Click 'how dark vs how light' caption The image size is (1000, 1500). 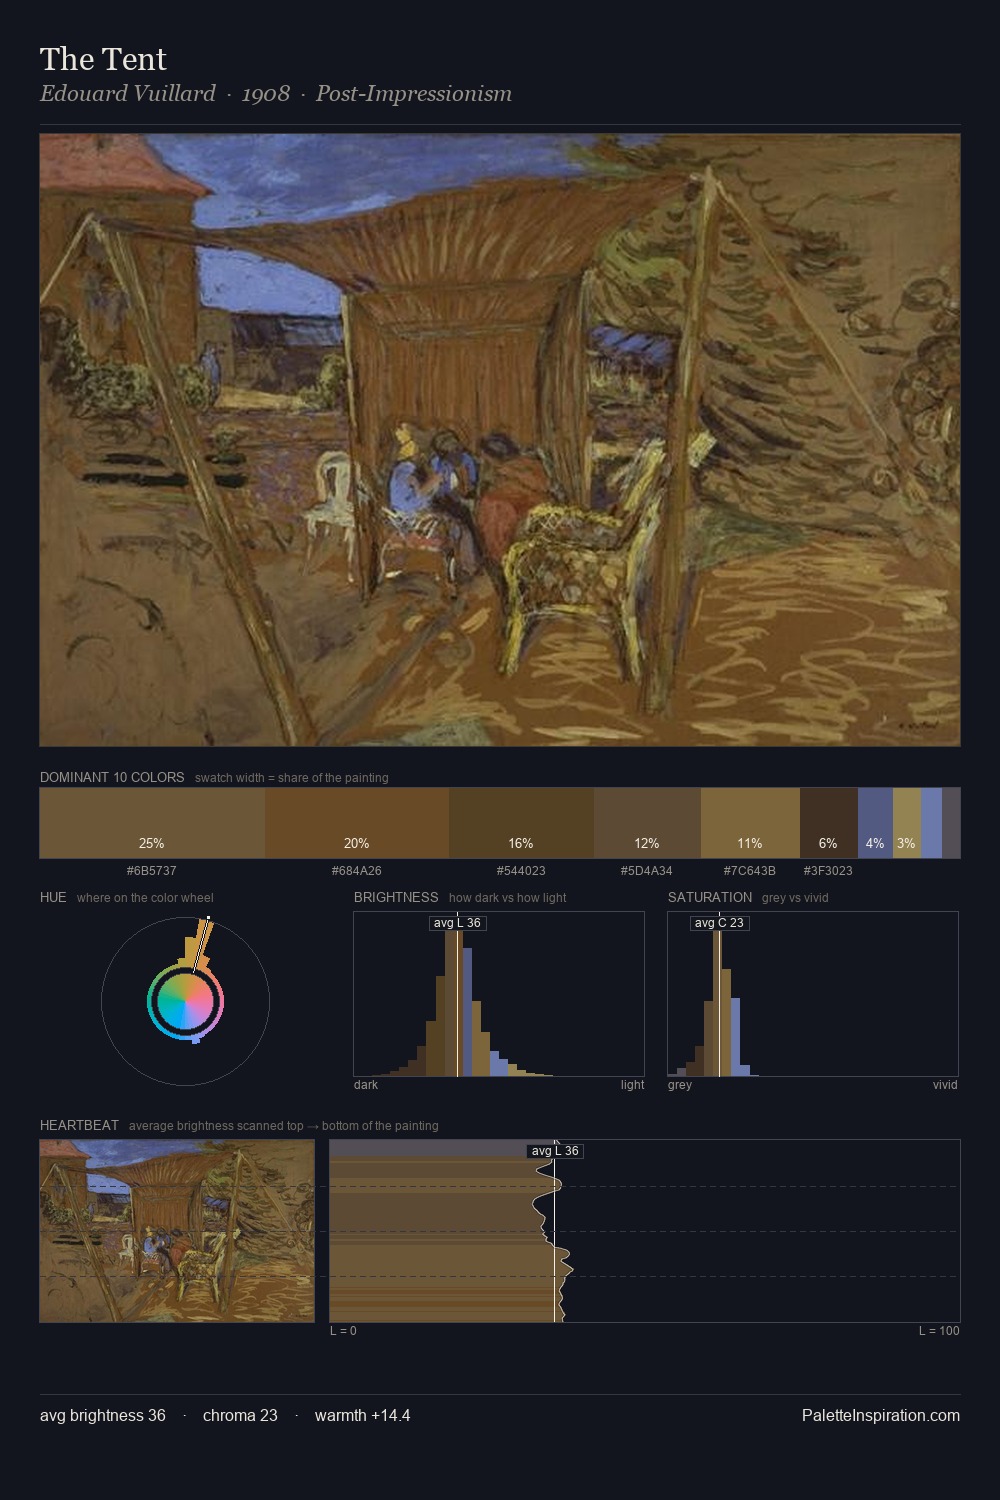pos(507,898)
